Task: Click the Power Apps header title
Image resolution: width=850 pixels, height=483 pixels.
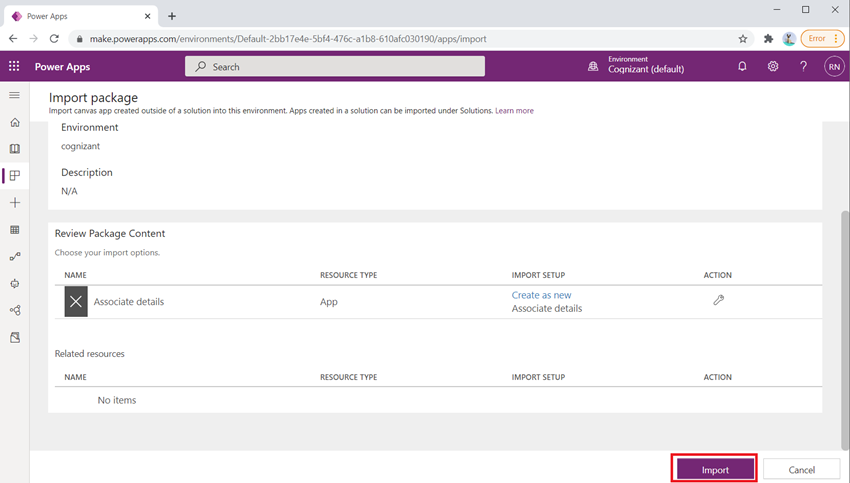Action: (x=62, y=67)
